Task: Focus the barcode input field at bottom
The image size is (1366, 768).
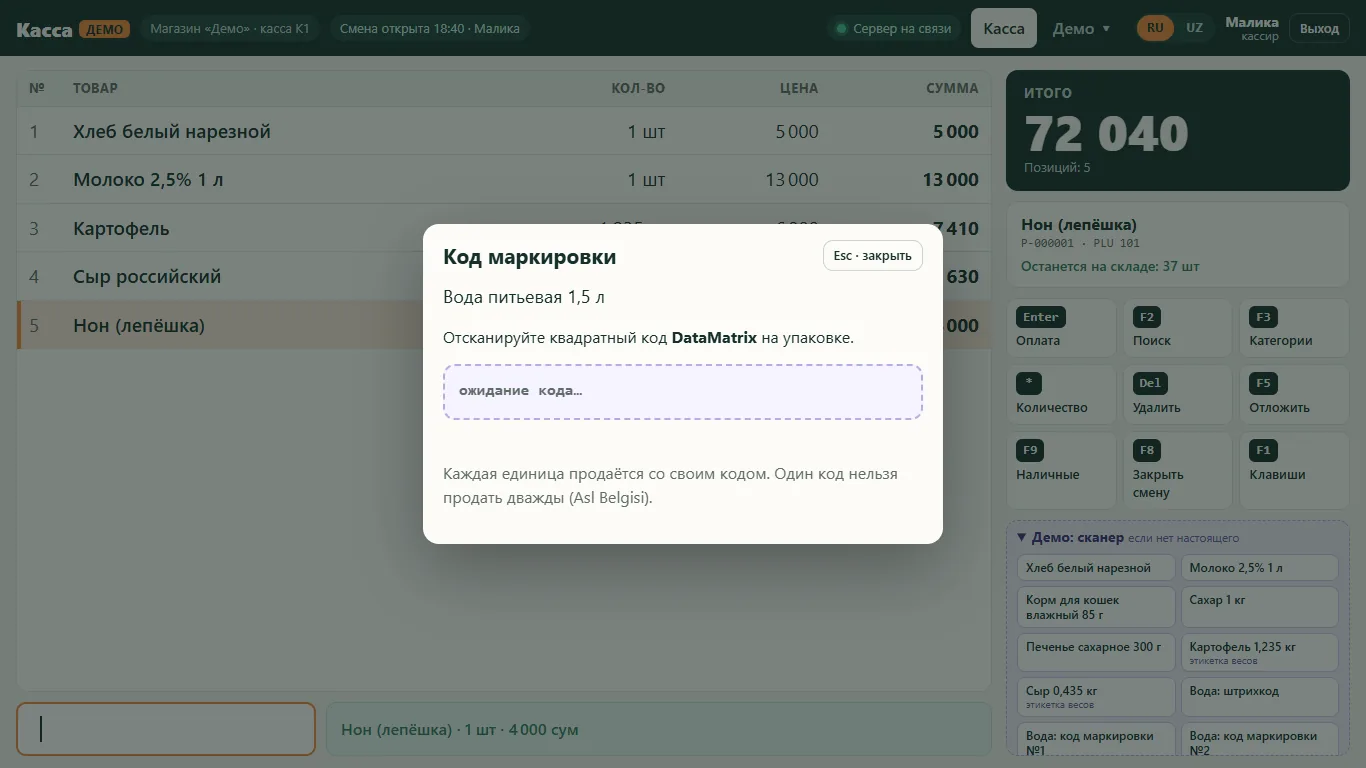Action: pos(166,729)
